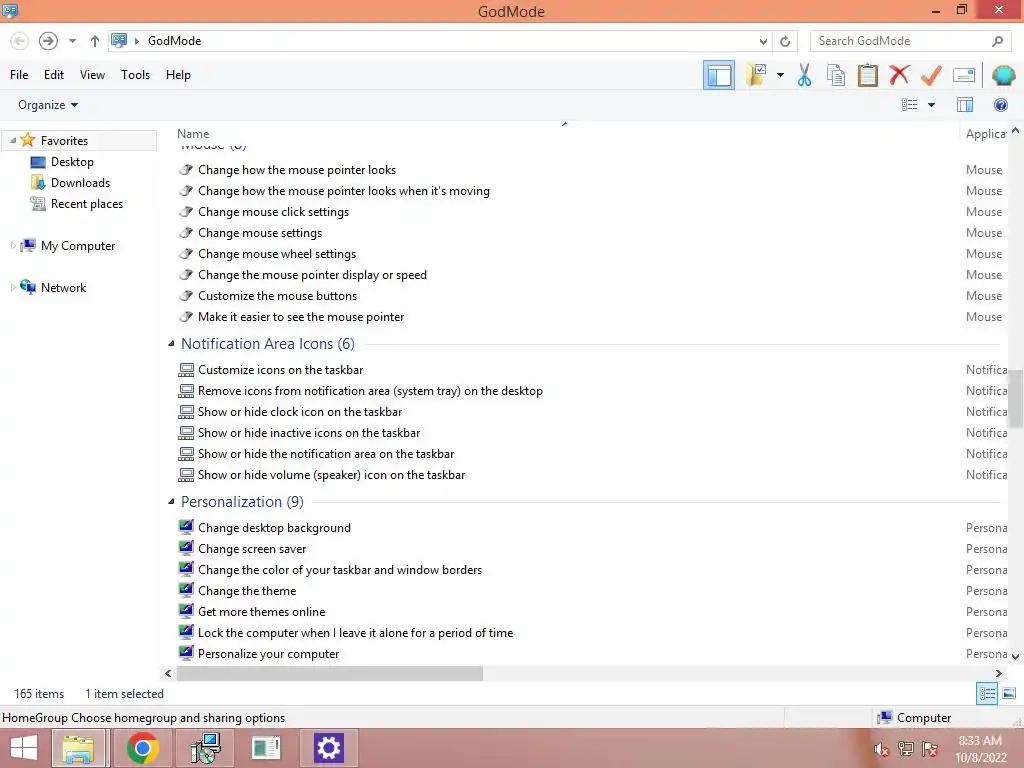Open the purple gear settings taskbar app
Viewport: 1024px width, 768px height.
pyautogui.click(x=328, y=748)
